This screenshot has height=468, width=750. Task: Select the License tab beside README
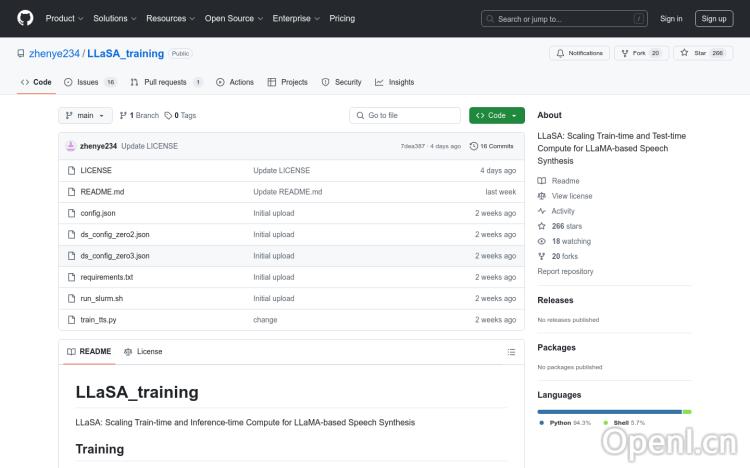tap(143, 352)
